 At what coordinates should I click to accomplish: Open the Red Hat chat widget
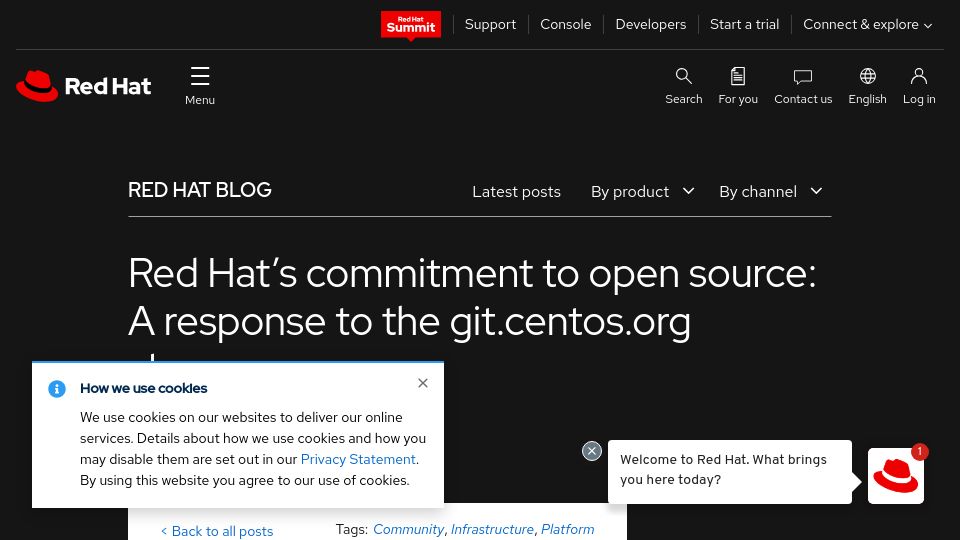point(895,476)
